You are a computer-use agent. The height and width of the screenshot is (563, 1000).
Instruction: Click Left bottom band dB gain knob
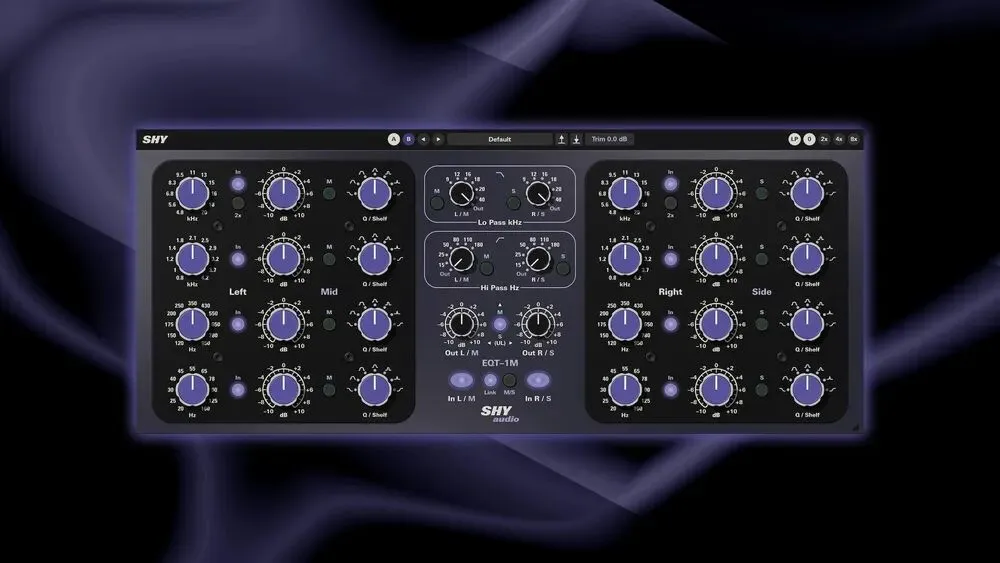(x=283, y=390)
